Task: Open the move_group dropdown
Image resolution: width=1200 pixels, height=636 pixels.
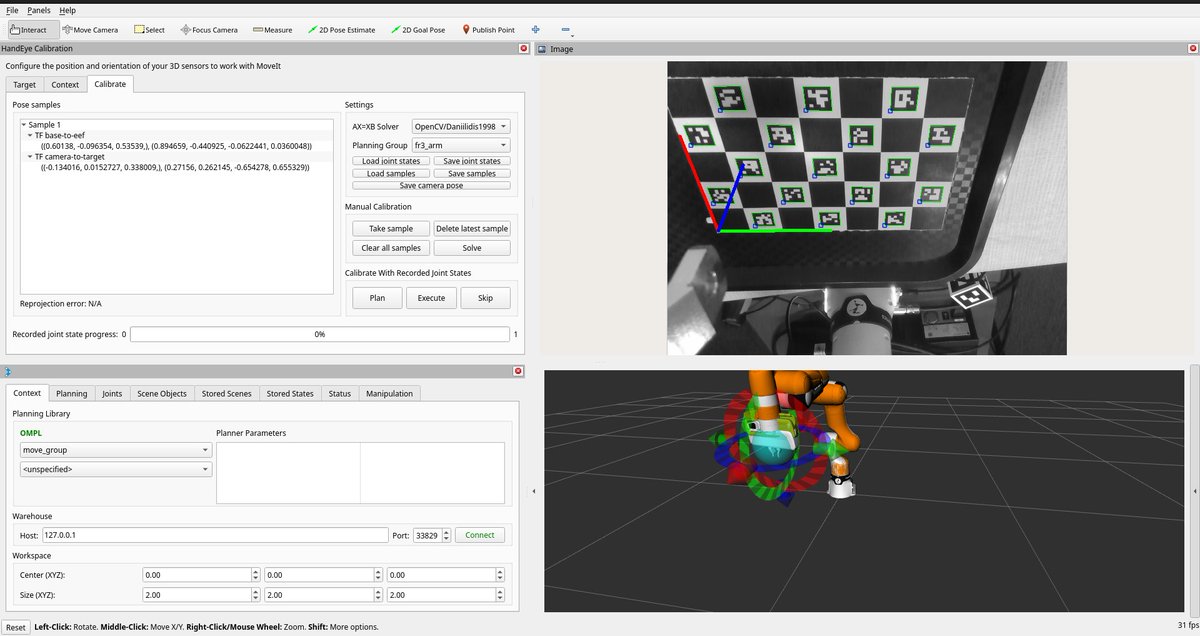Action: (116, 450)
